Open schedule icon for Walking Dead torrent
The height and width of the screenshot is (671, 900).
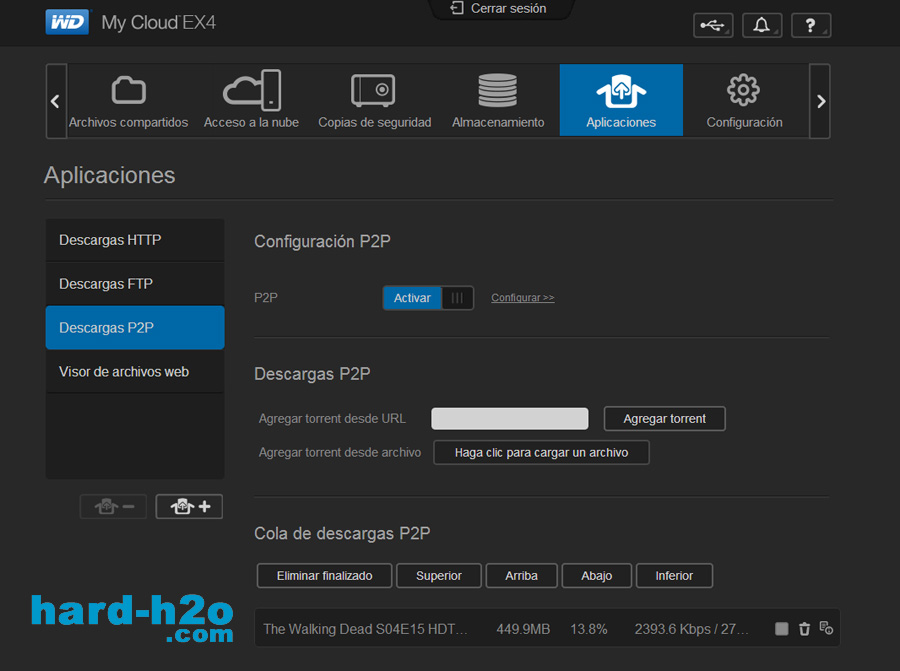pos(826,628)
